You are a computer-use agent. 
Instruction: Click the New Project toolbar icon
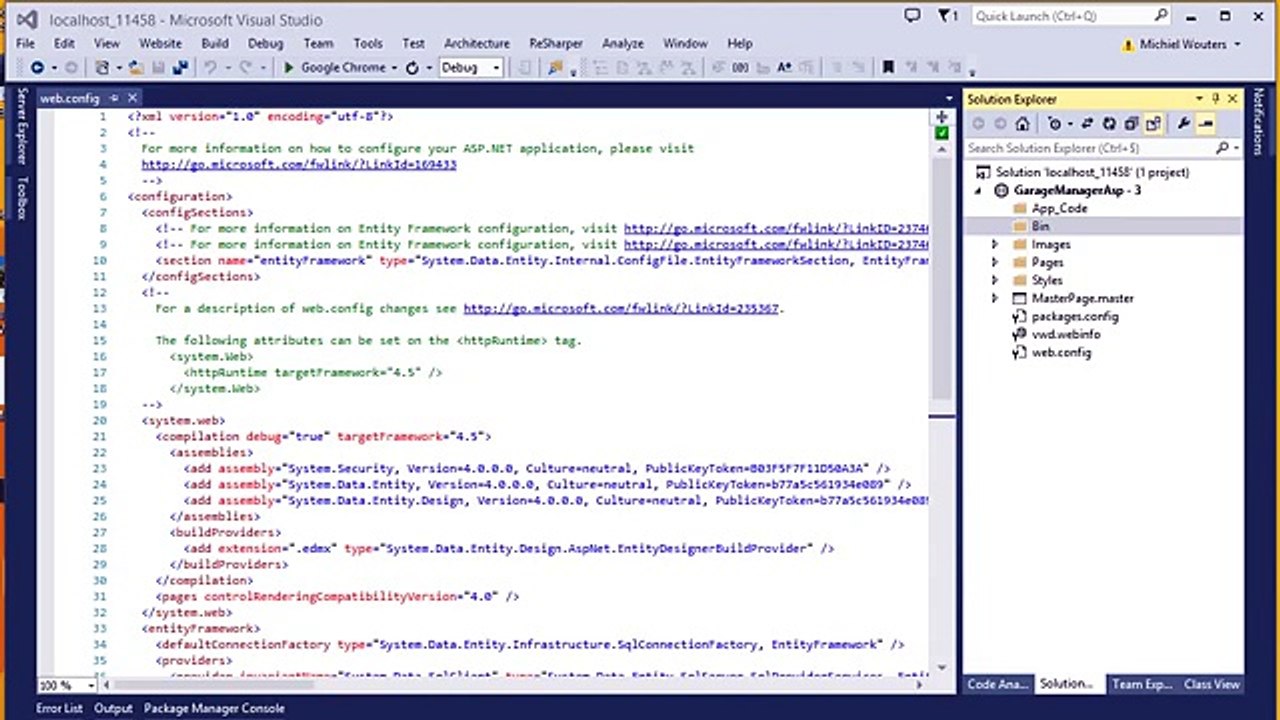(x=102, y=68)
